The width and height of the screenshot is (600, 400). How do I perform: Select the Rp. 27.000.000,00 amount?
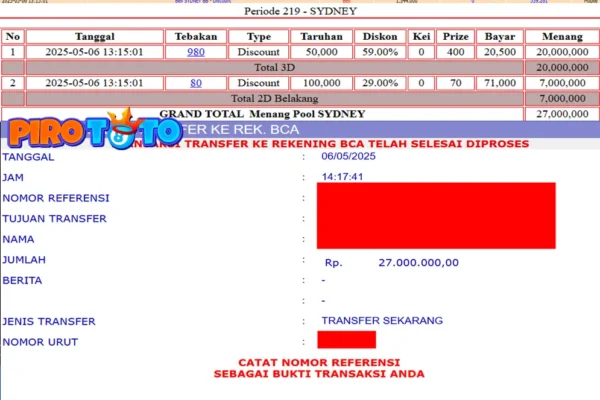point(391,262)
